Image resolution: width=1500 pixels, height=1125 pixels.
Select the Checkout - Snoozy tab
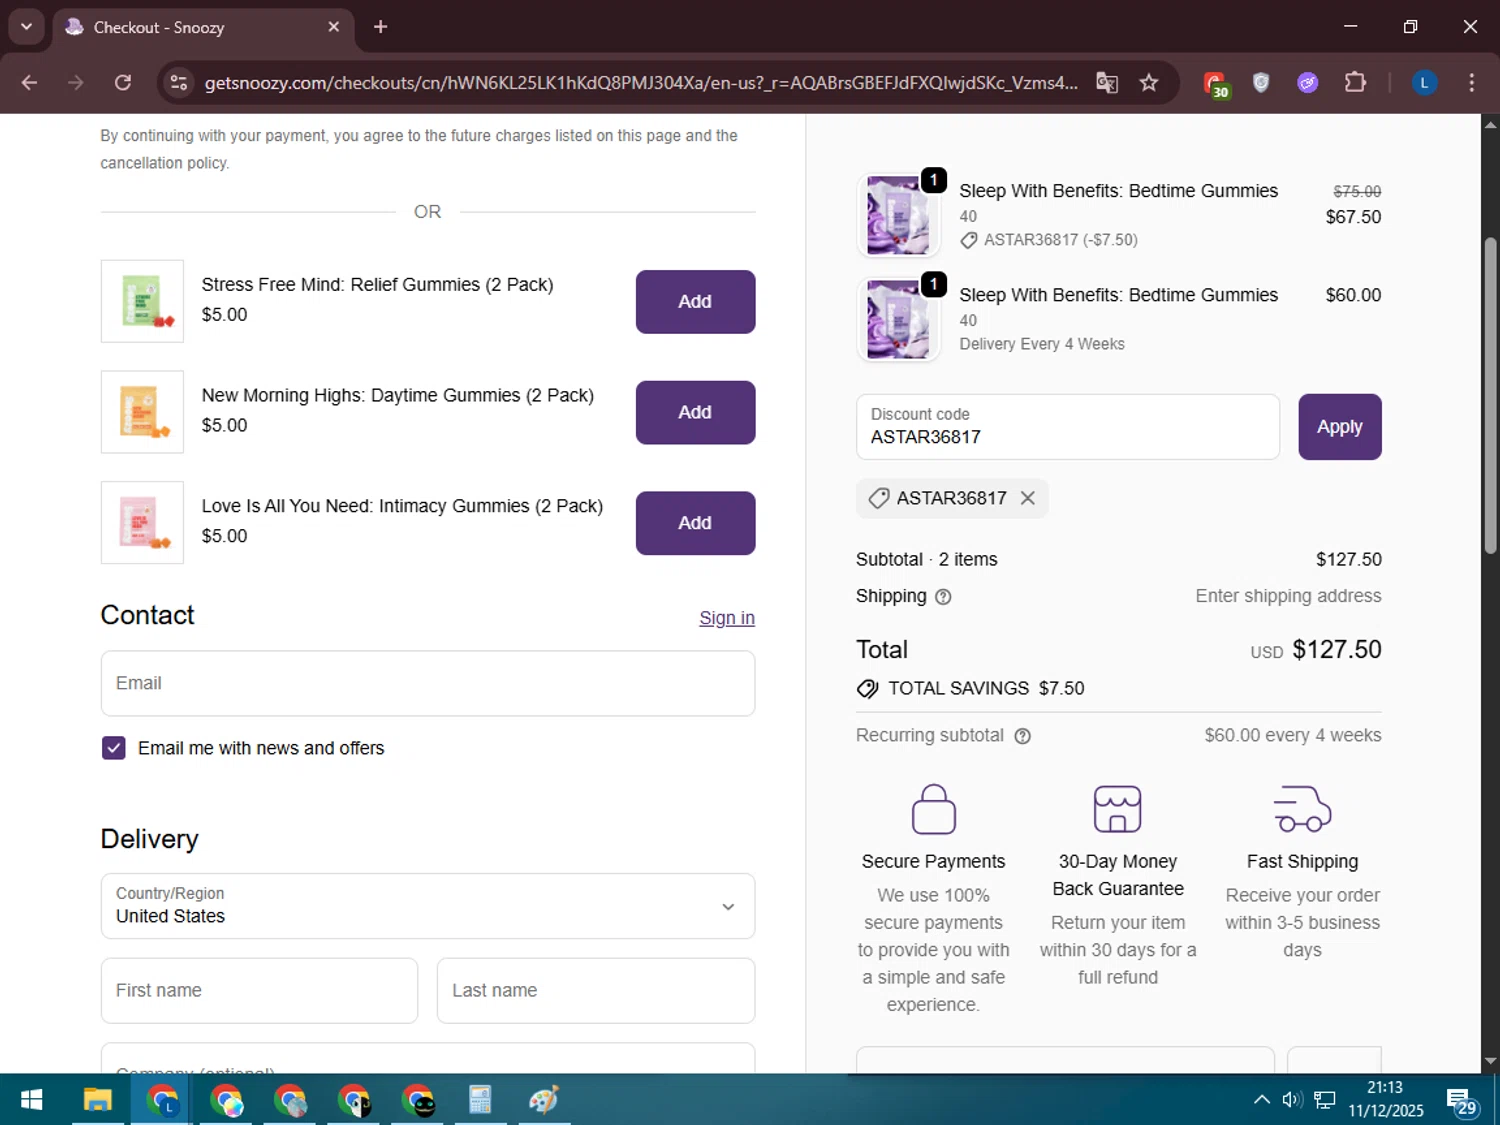201,27
